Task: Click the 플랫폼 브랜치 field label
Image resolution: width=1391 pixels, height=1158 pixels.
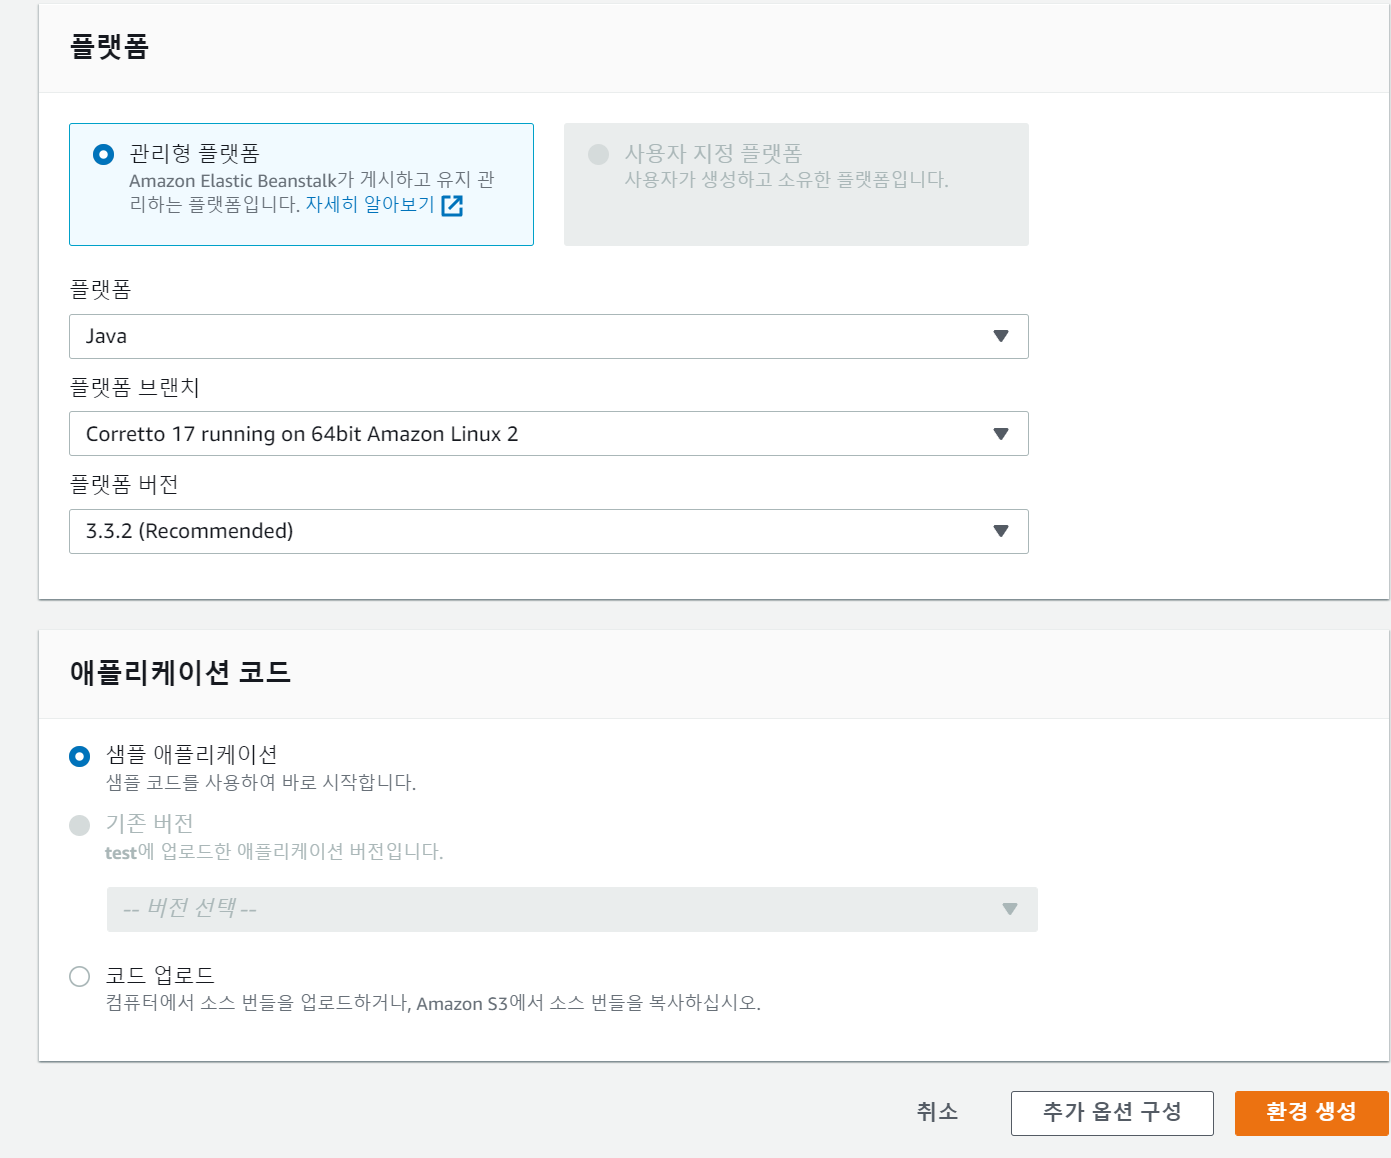Action: point(135,387)
